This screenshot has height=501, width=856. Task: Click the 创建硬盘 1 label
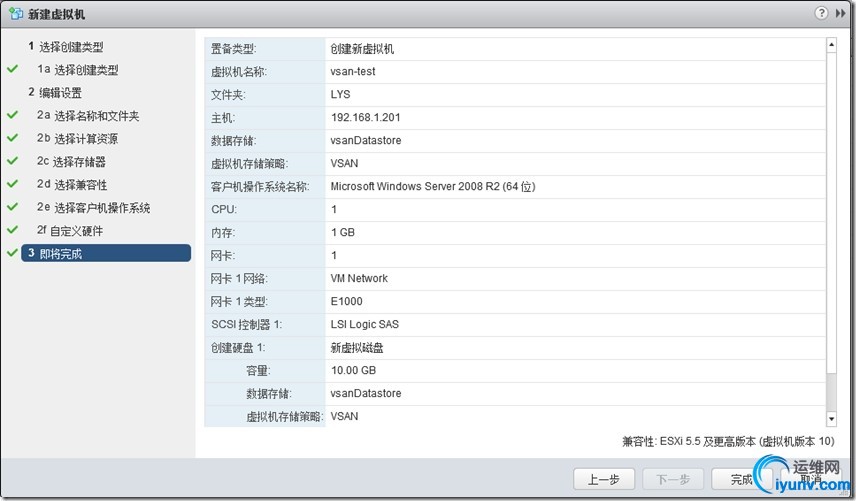point(238,348)
